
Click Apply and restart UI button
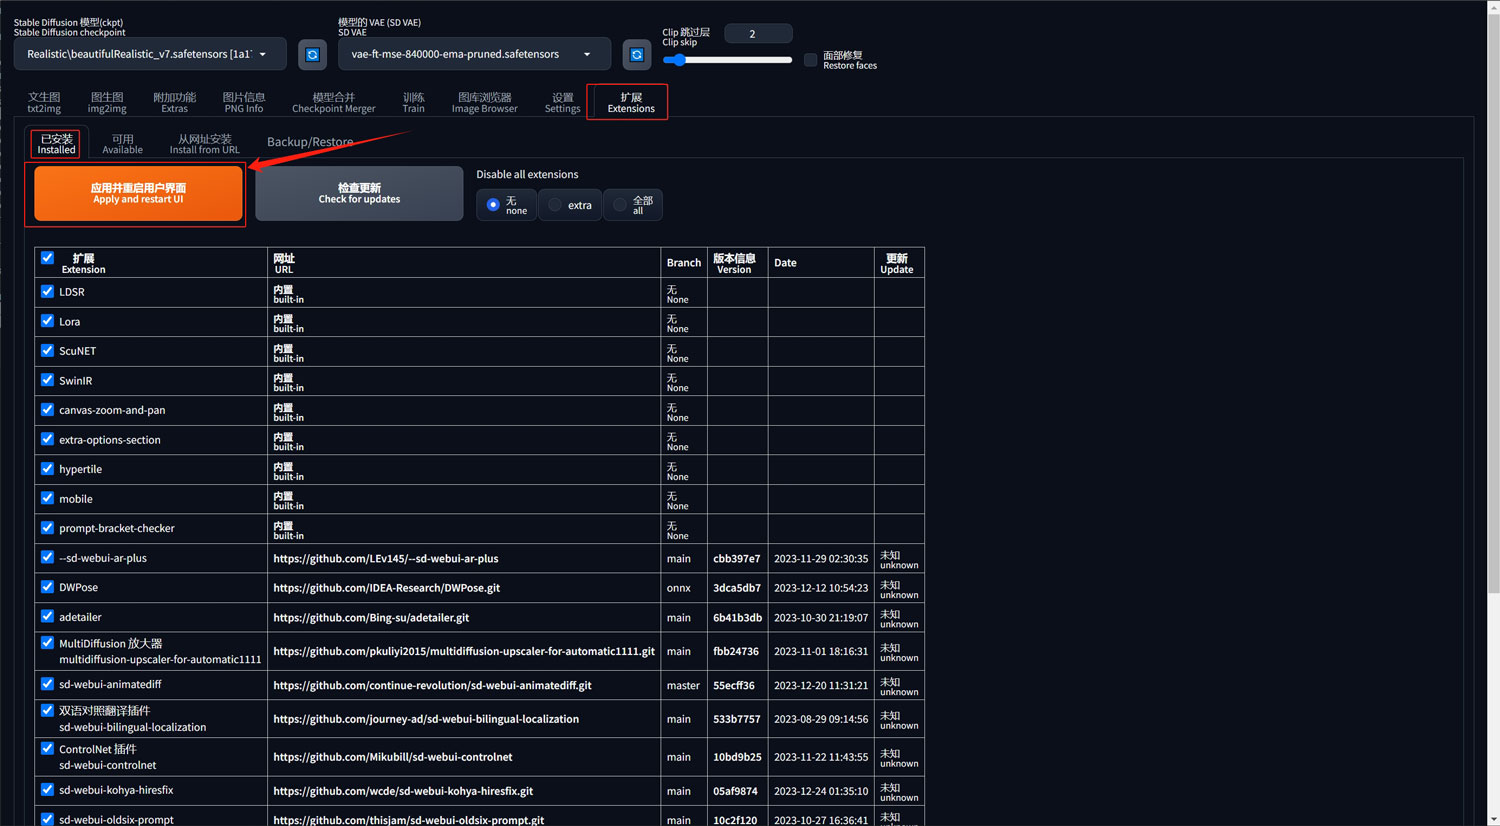(x=139, y=193)
